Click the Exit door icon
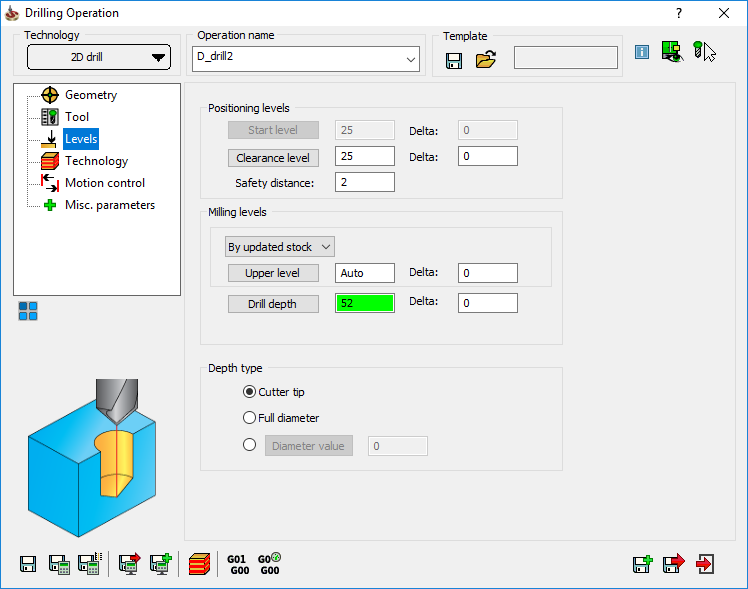This screenshot has height=589, width=748. pyautogui.click(x=705, y=564)
